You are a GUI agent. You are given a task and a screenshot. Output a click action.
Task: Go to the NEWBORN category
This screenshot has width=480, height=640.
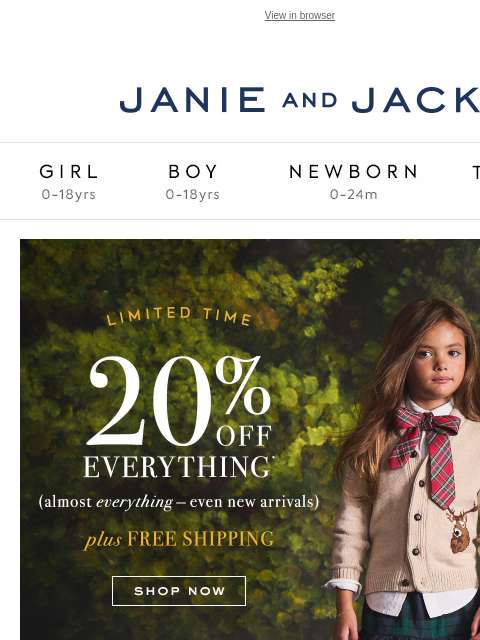coord(353,171)
